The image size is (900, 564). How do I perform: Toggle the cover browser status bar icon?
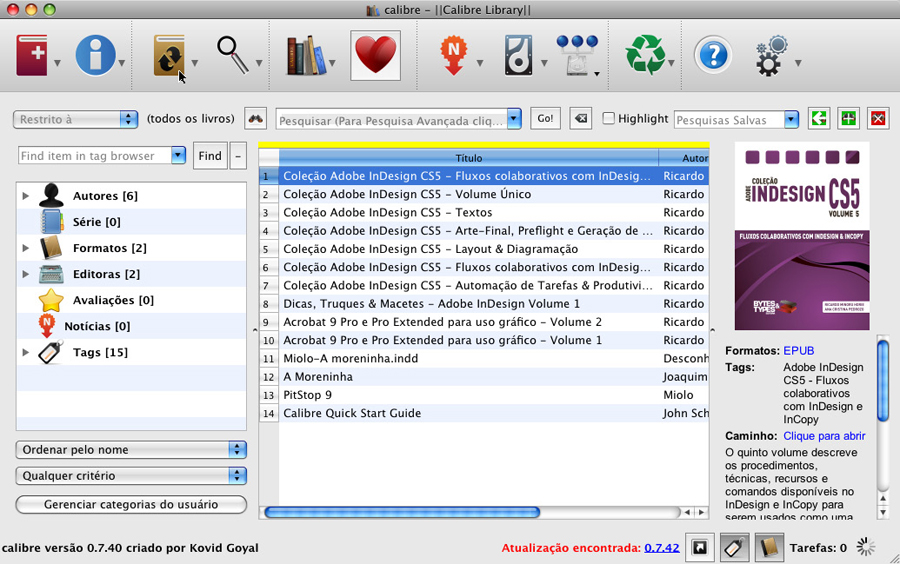point(700,548)
